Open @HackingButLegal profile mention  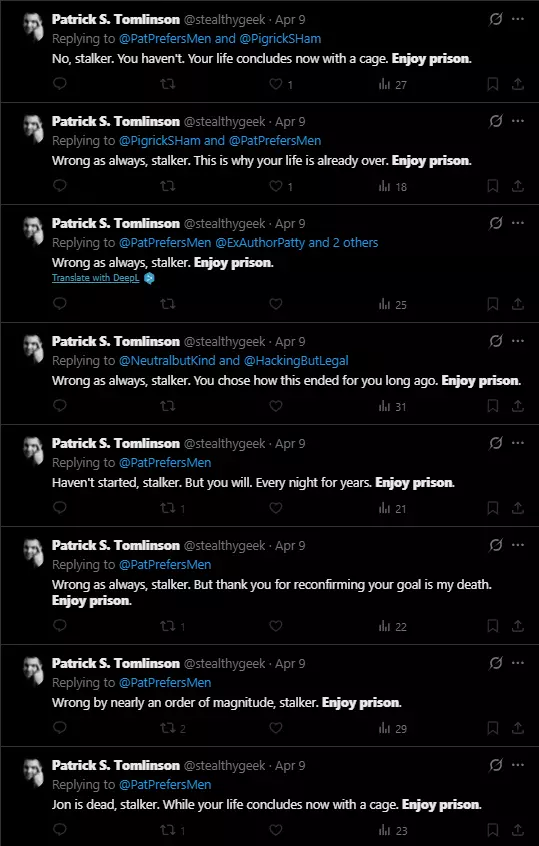[x=296, y=360]
